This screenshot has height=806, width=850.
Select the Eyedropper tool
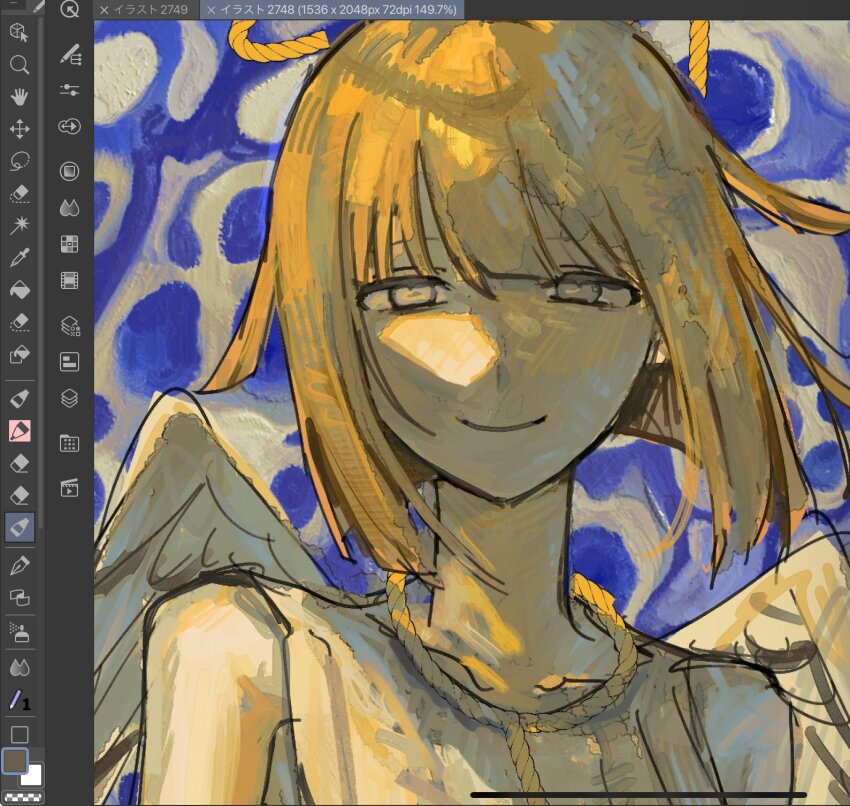point(20,255)
